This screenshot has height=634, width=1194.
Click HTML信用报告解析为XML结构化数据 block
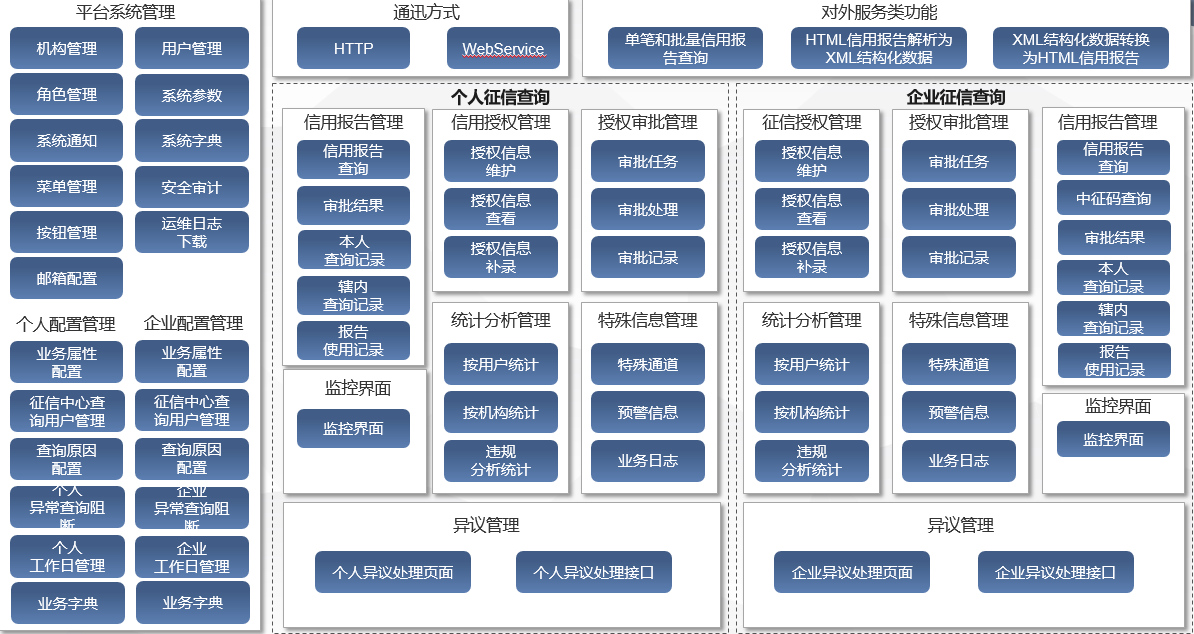879,48
